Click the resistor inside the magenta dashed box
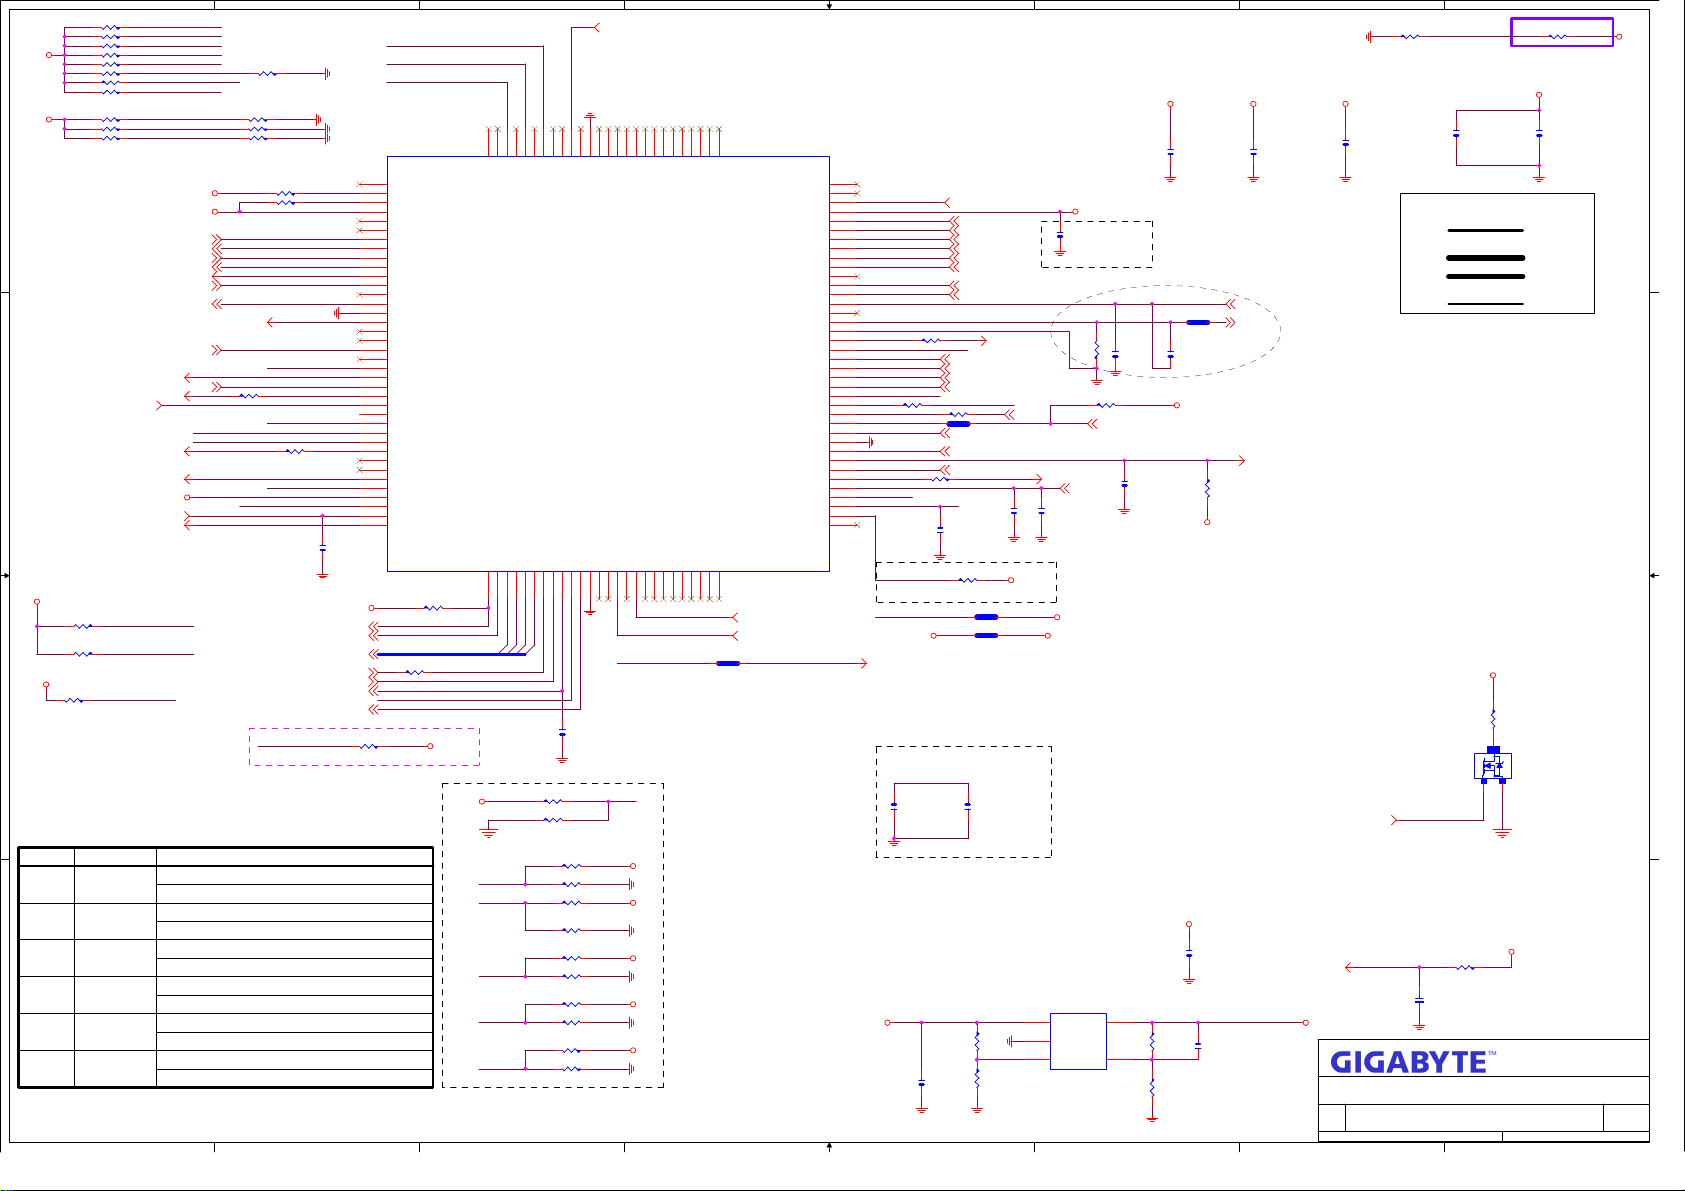 pyautogui.click(x=369, y=747)
